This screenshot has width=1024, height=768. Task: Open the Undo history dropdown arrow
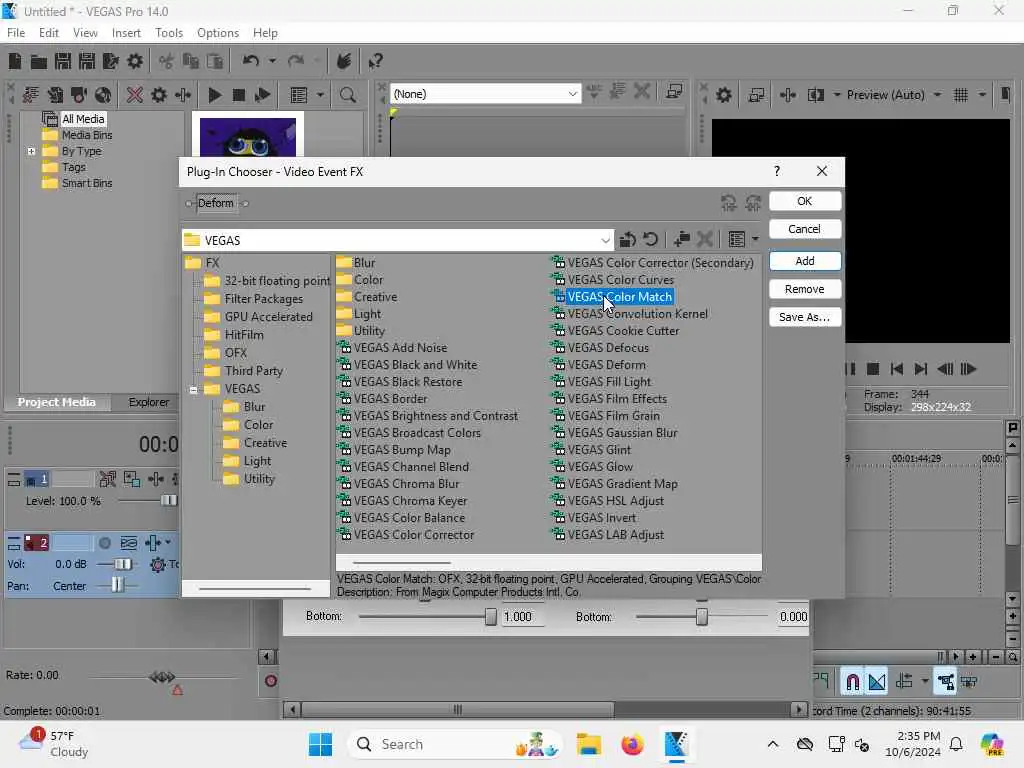[272, 61]
